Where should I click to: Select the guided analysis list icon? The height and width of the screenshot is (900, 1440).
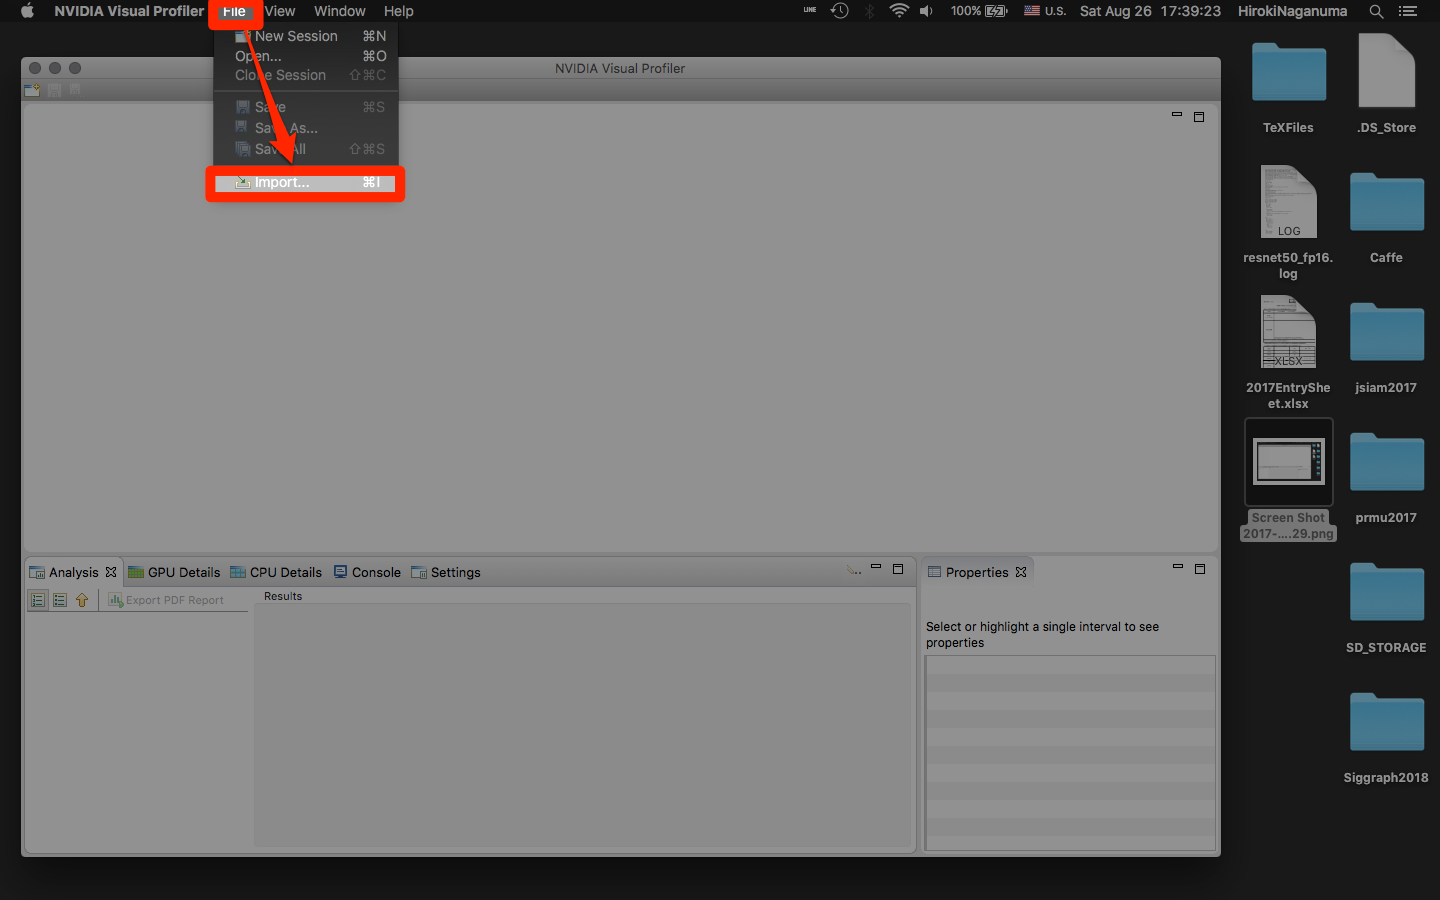(x=37, y=600)
